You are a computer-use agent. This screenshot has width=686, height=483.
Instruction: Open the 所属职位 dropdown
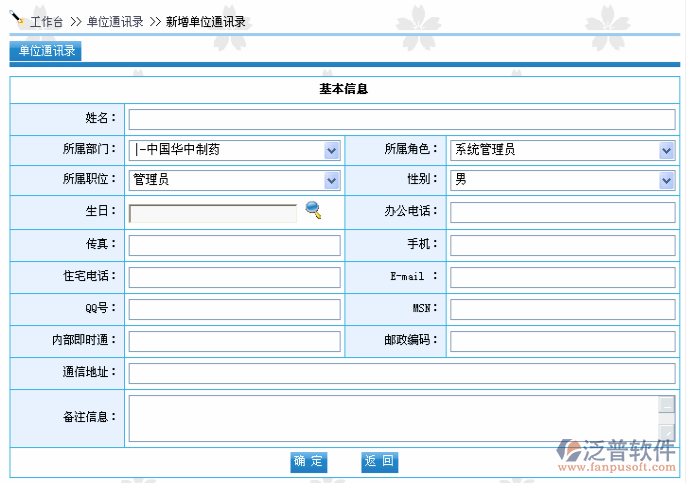pos(235,180)
